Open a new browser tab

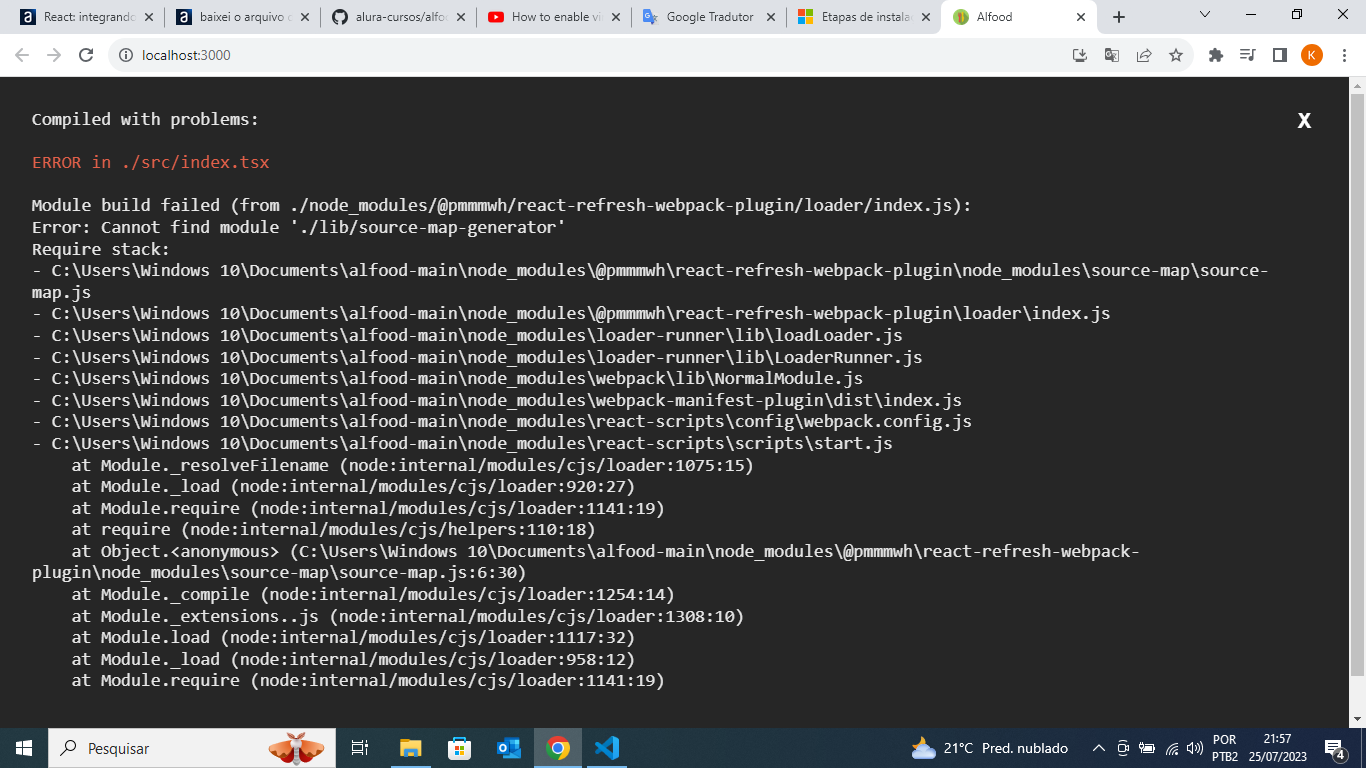tap(1119, 17)
